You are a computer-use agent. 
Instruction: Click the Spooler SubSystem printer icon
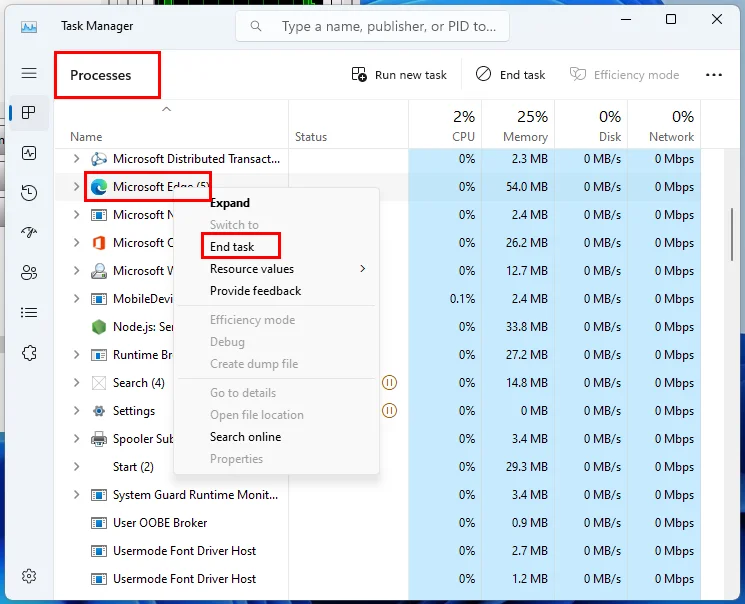[x=99, y=439]
